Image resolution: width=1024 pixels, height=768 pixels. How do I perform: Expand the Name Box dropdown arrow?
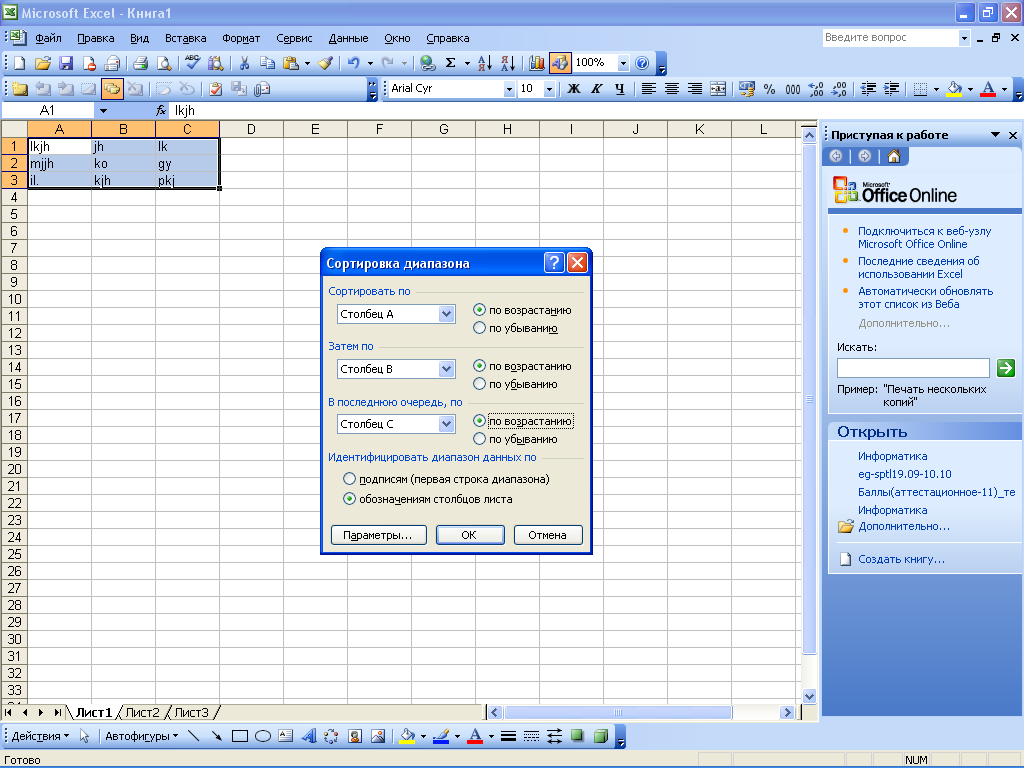(x=103, y=110)
